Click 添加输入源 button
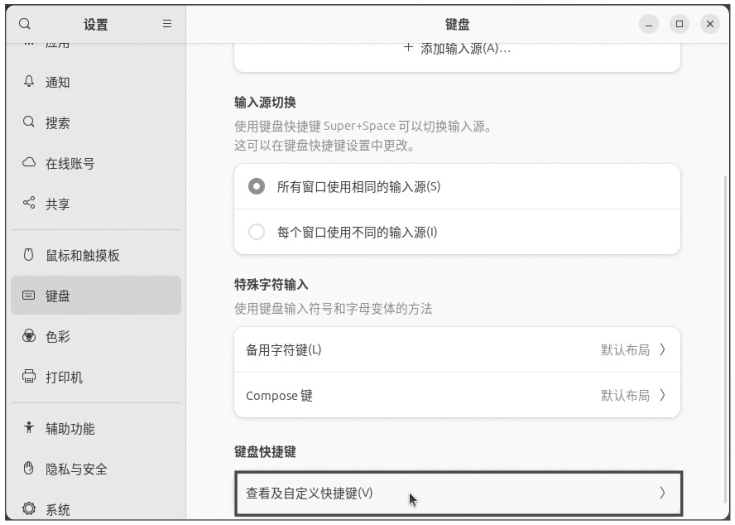 tap(457, 49)
